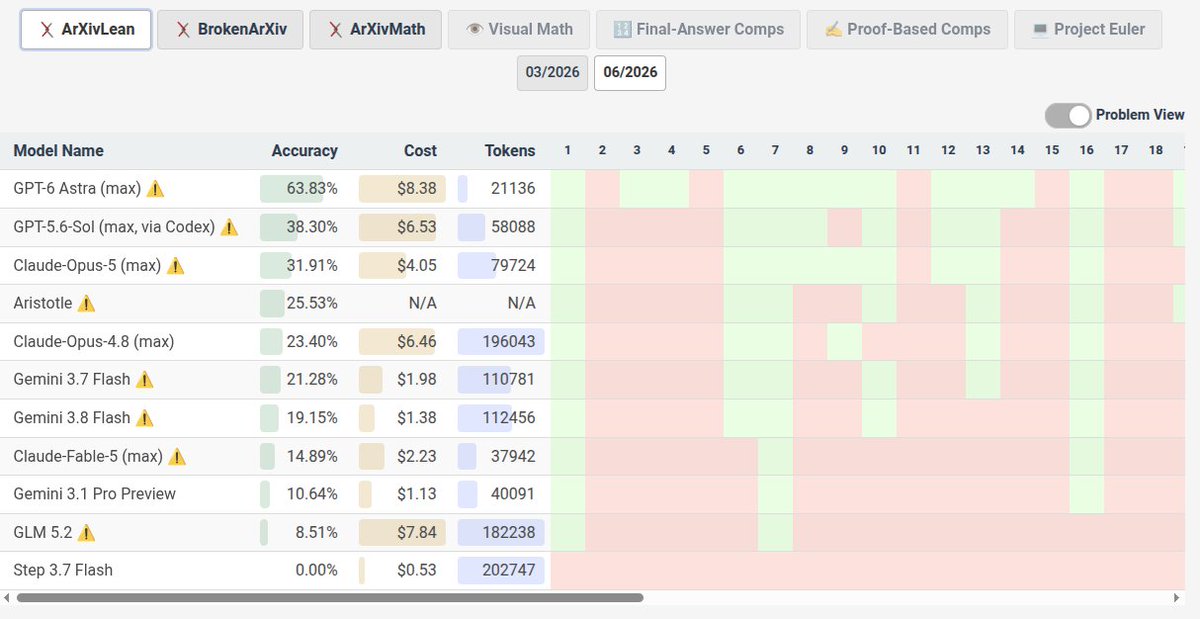Select the Claude-Opus-4.8 (max) model name

[94, 341]
